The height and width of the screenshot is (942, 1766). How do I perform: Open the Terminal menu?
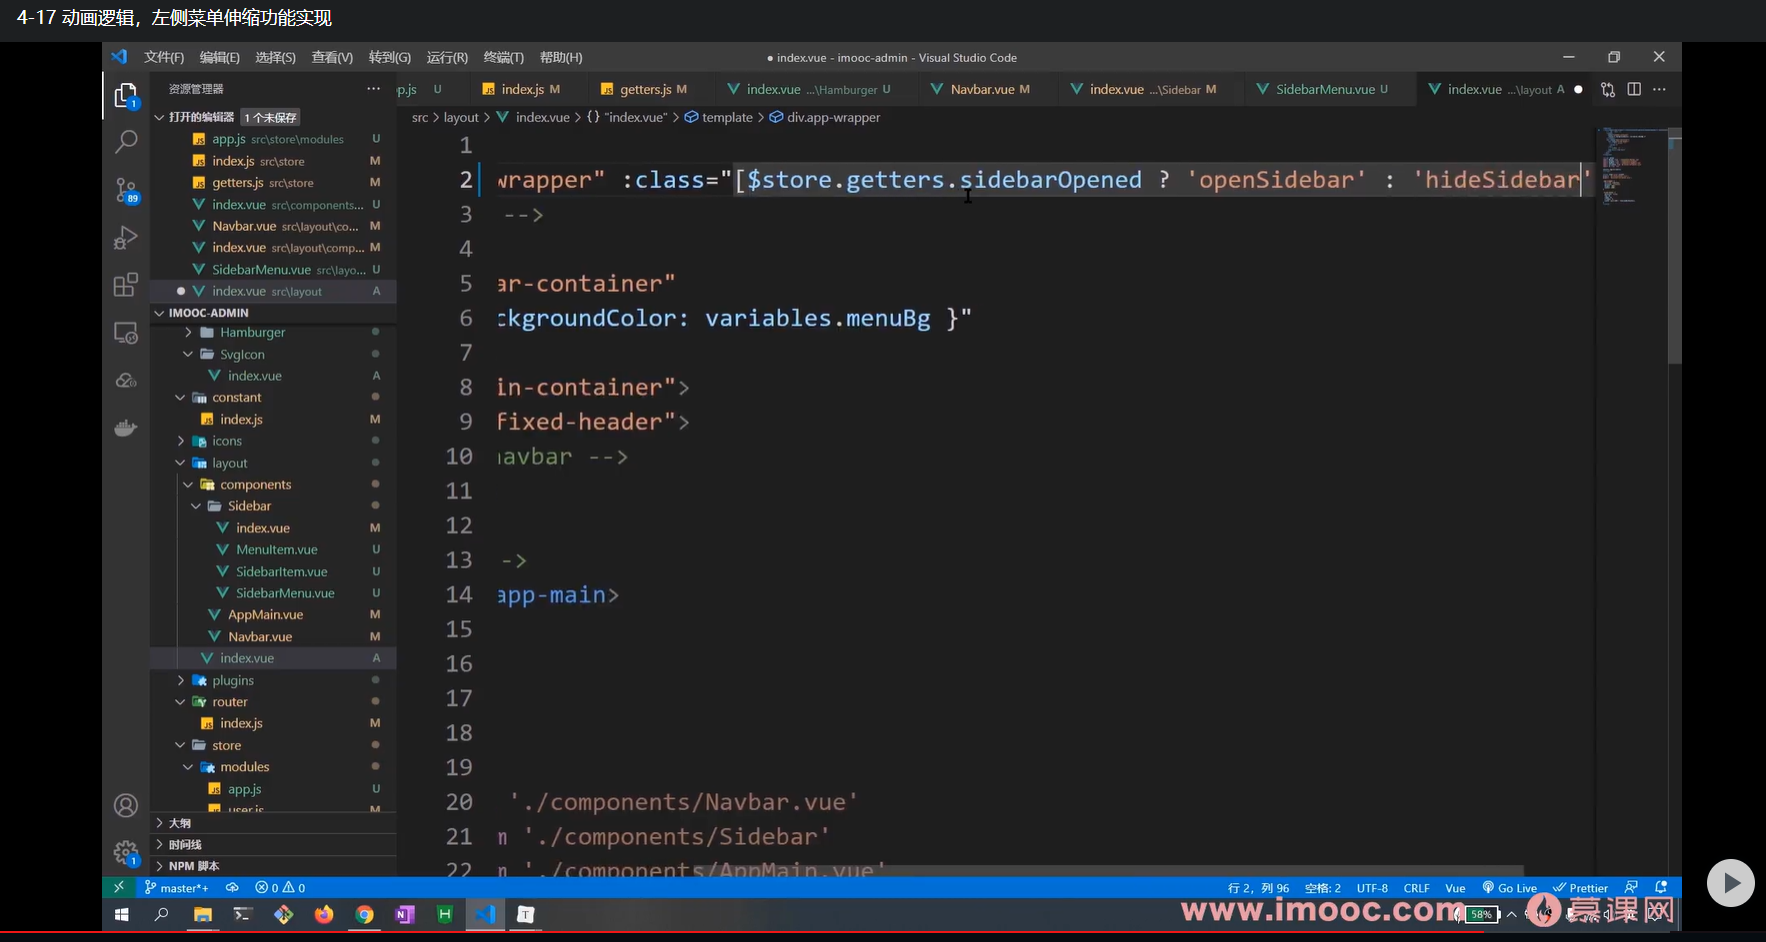(503, 57)
